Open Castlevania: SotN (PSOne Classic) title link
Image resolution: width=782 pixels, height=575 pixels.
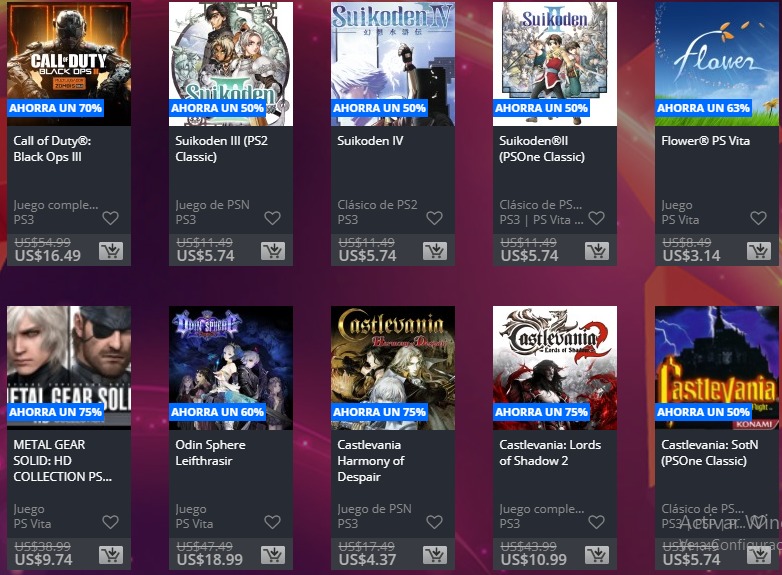coord(710,452)
